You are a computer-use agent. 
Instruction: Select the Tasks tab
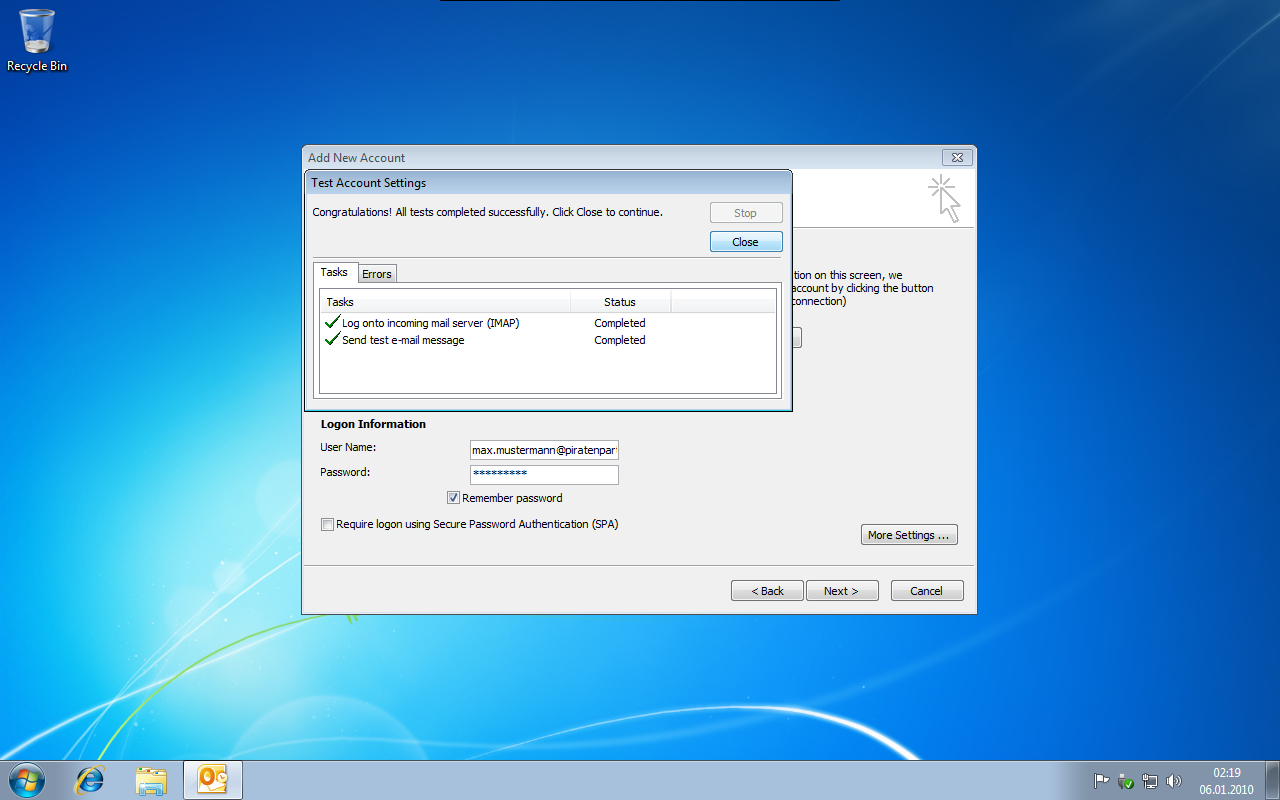pos(334,272)
